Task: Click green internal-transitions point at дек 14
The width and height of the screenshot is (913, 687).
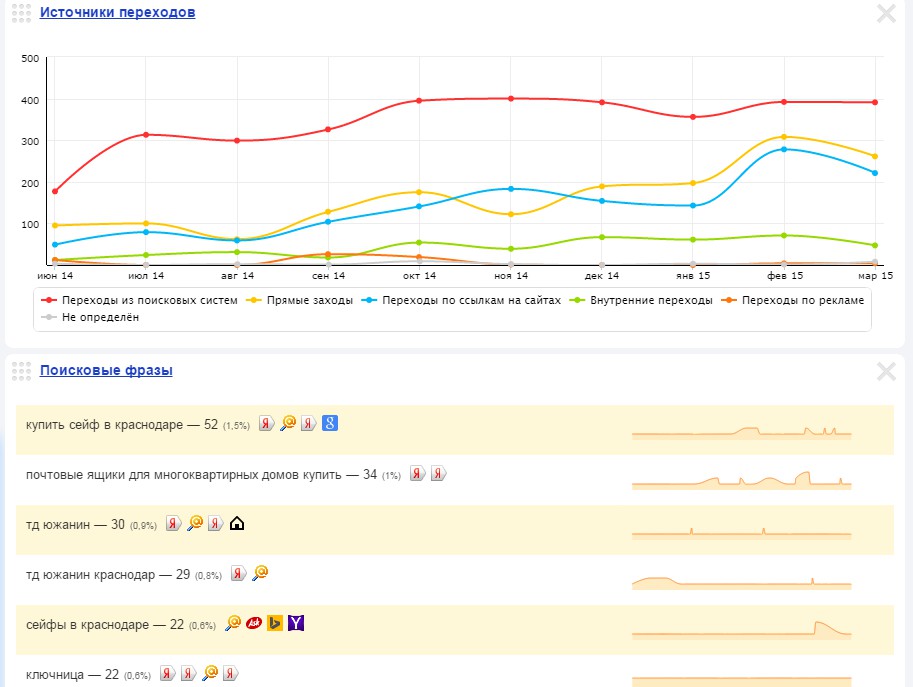Action: point(601,237)
